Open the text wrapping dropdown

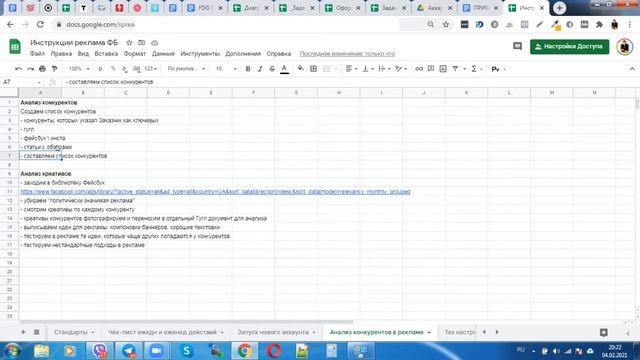[384, 69]
